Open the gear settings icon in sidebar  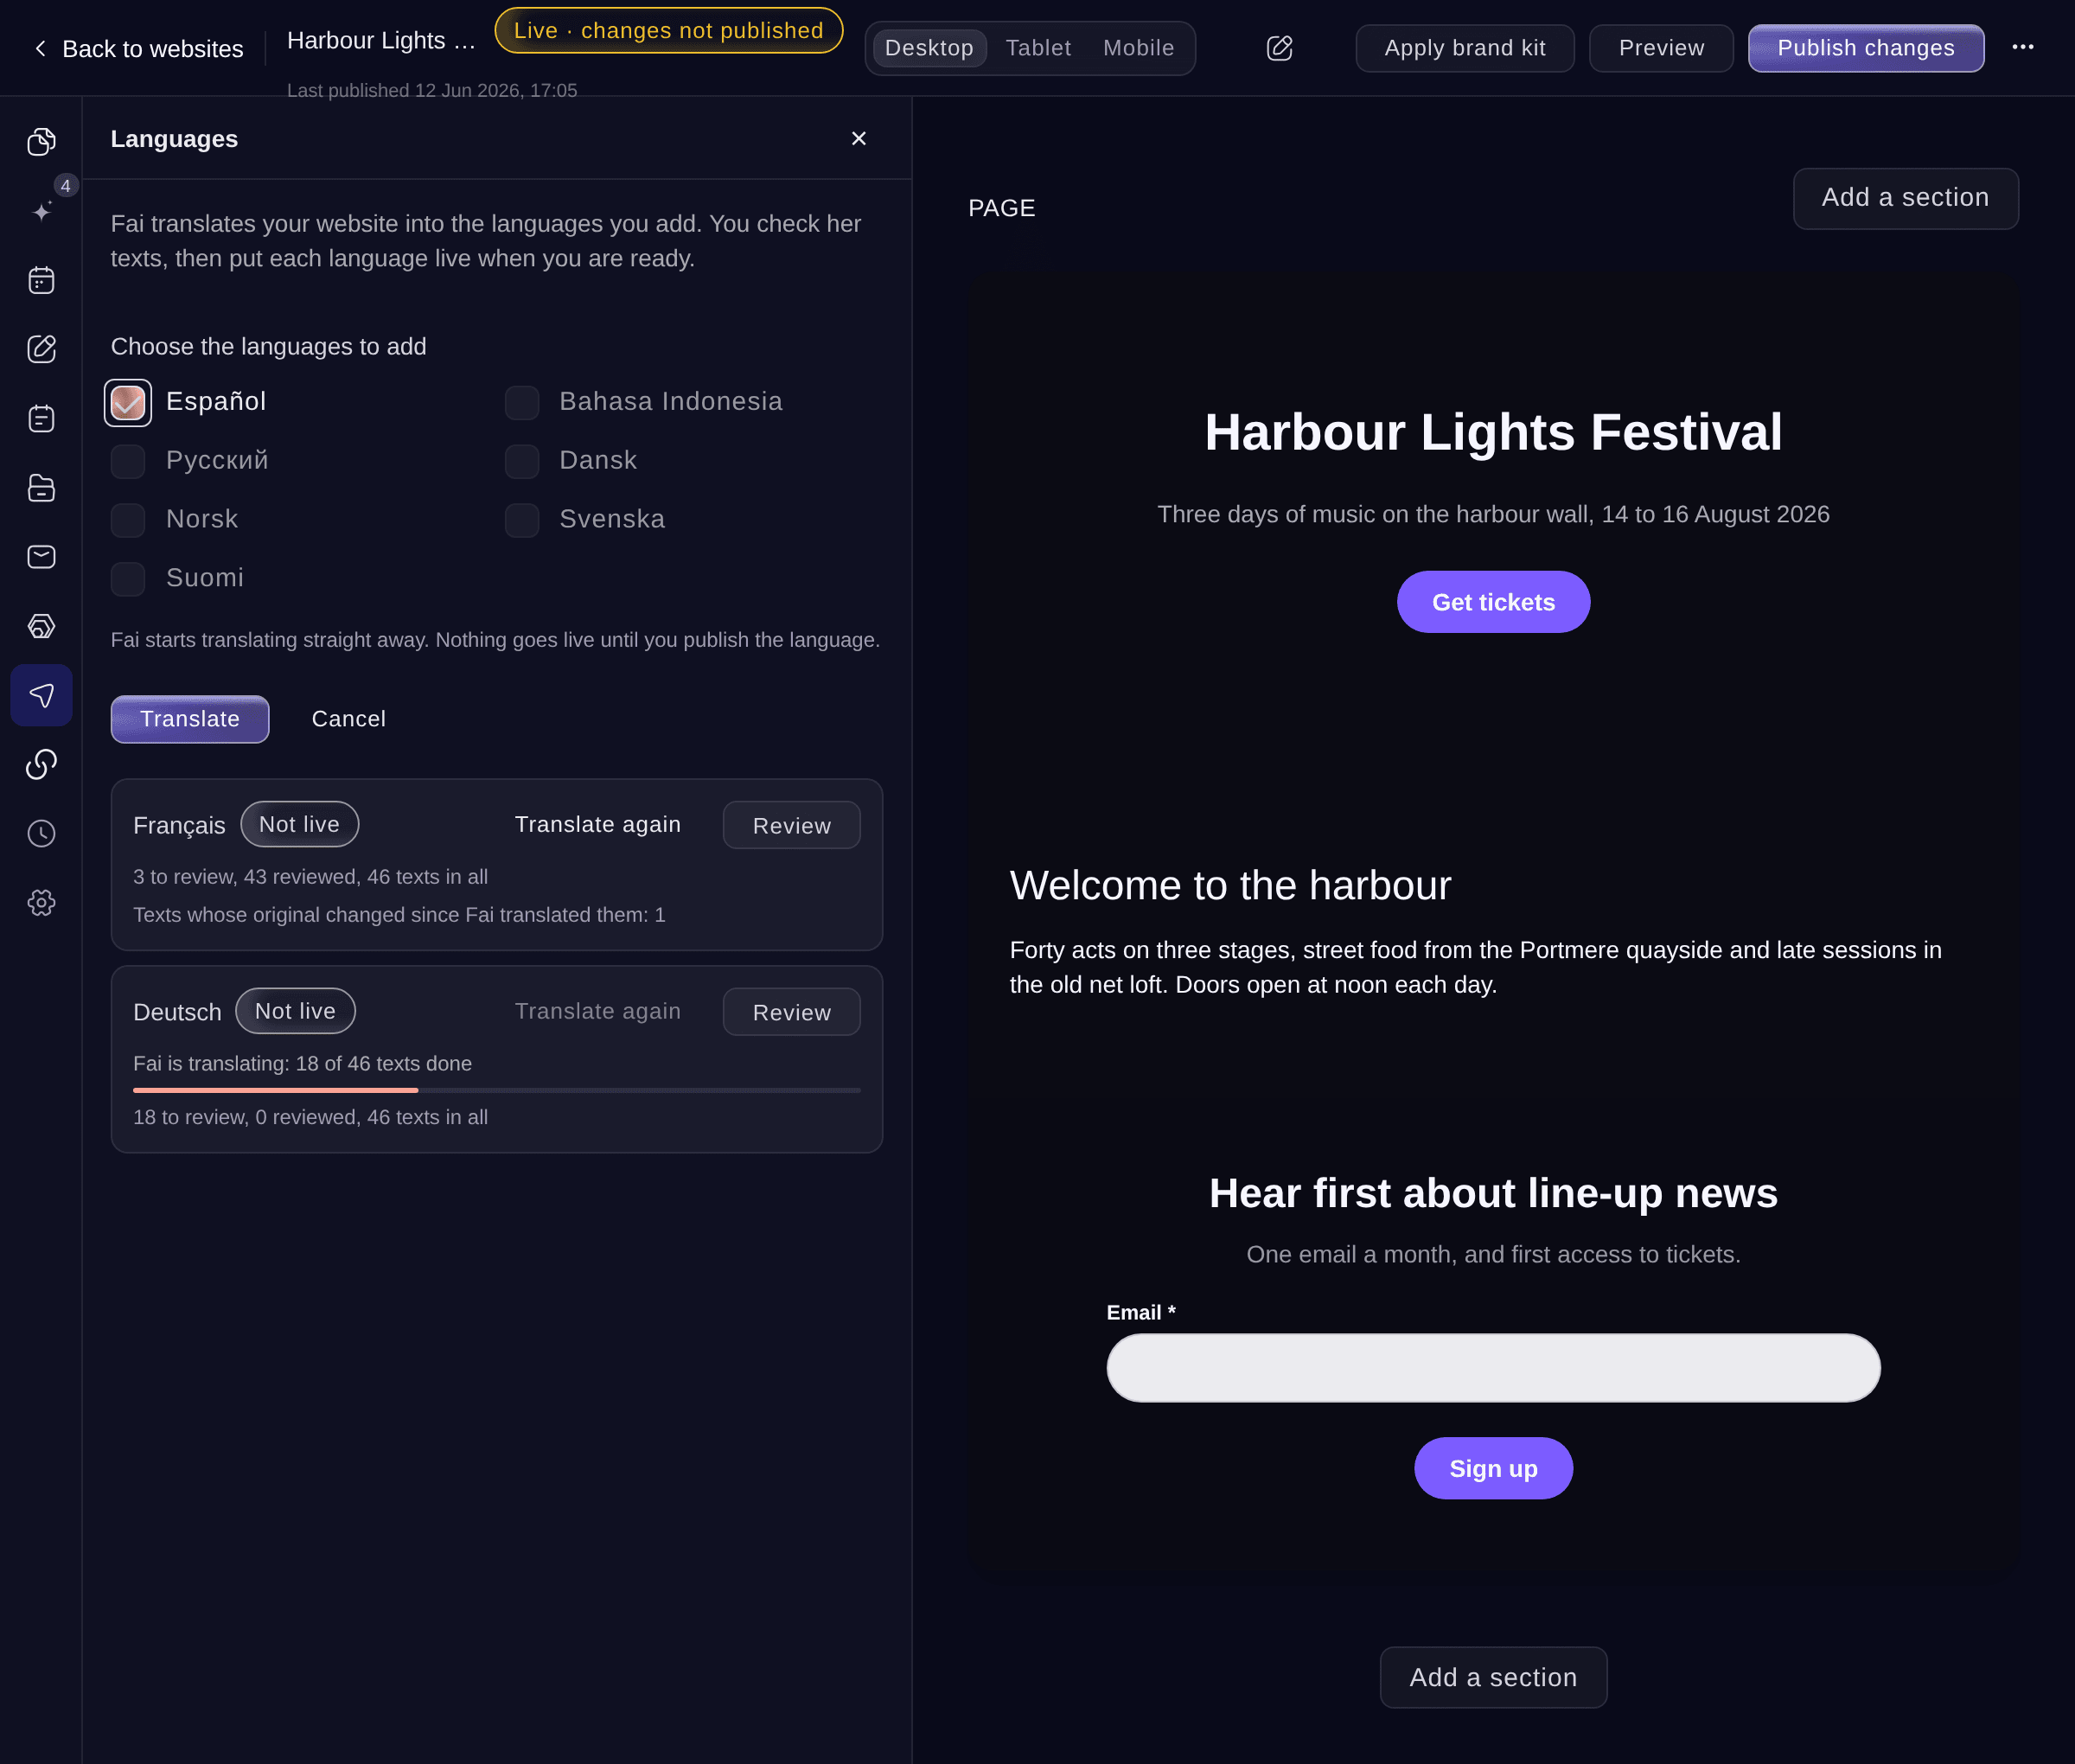click(41, 903)
